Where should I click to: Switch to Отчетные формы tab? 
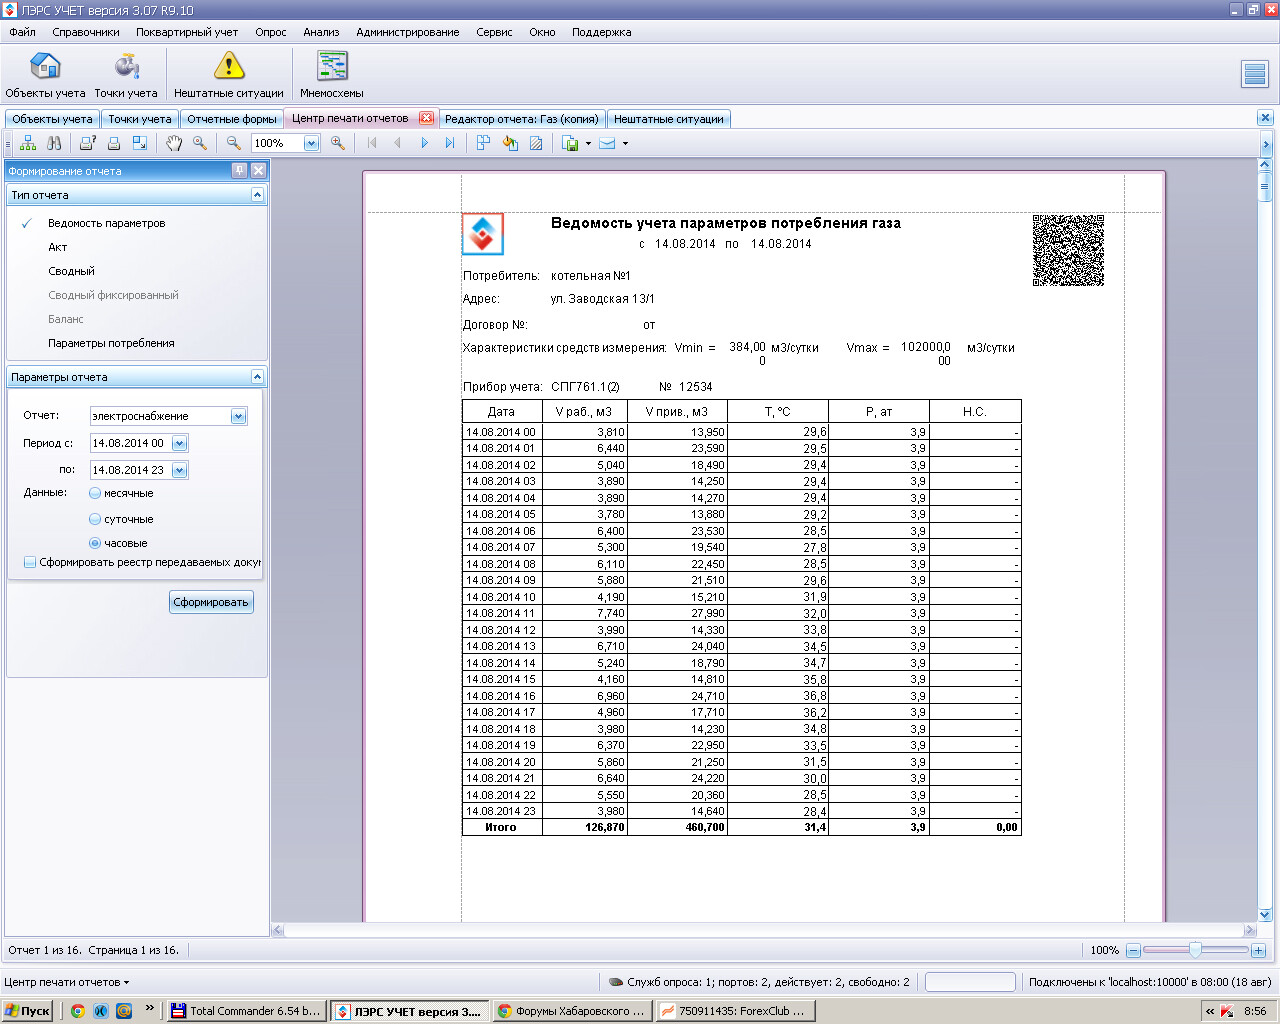point(232,119)
